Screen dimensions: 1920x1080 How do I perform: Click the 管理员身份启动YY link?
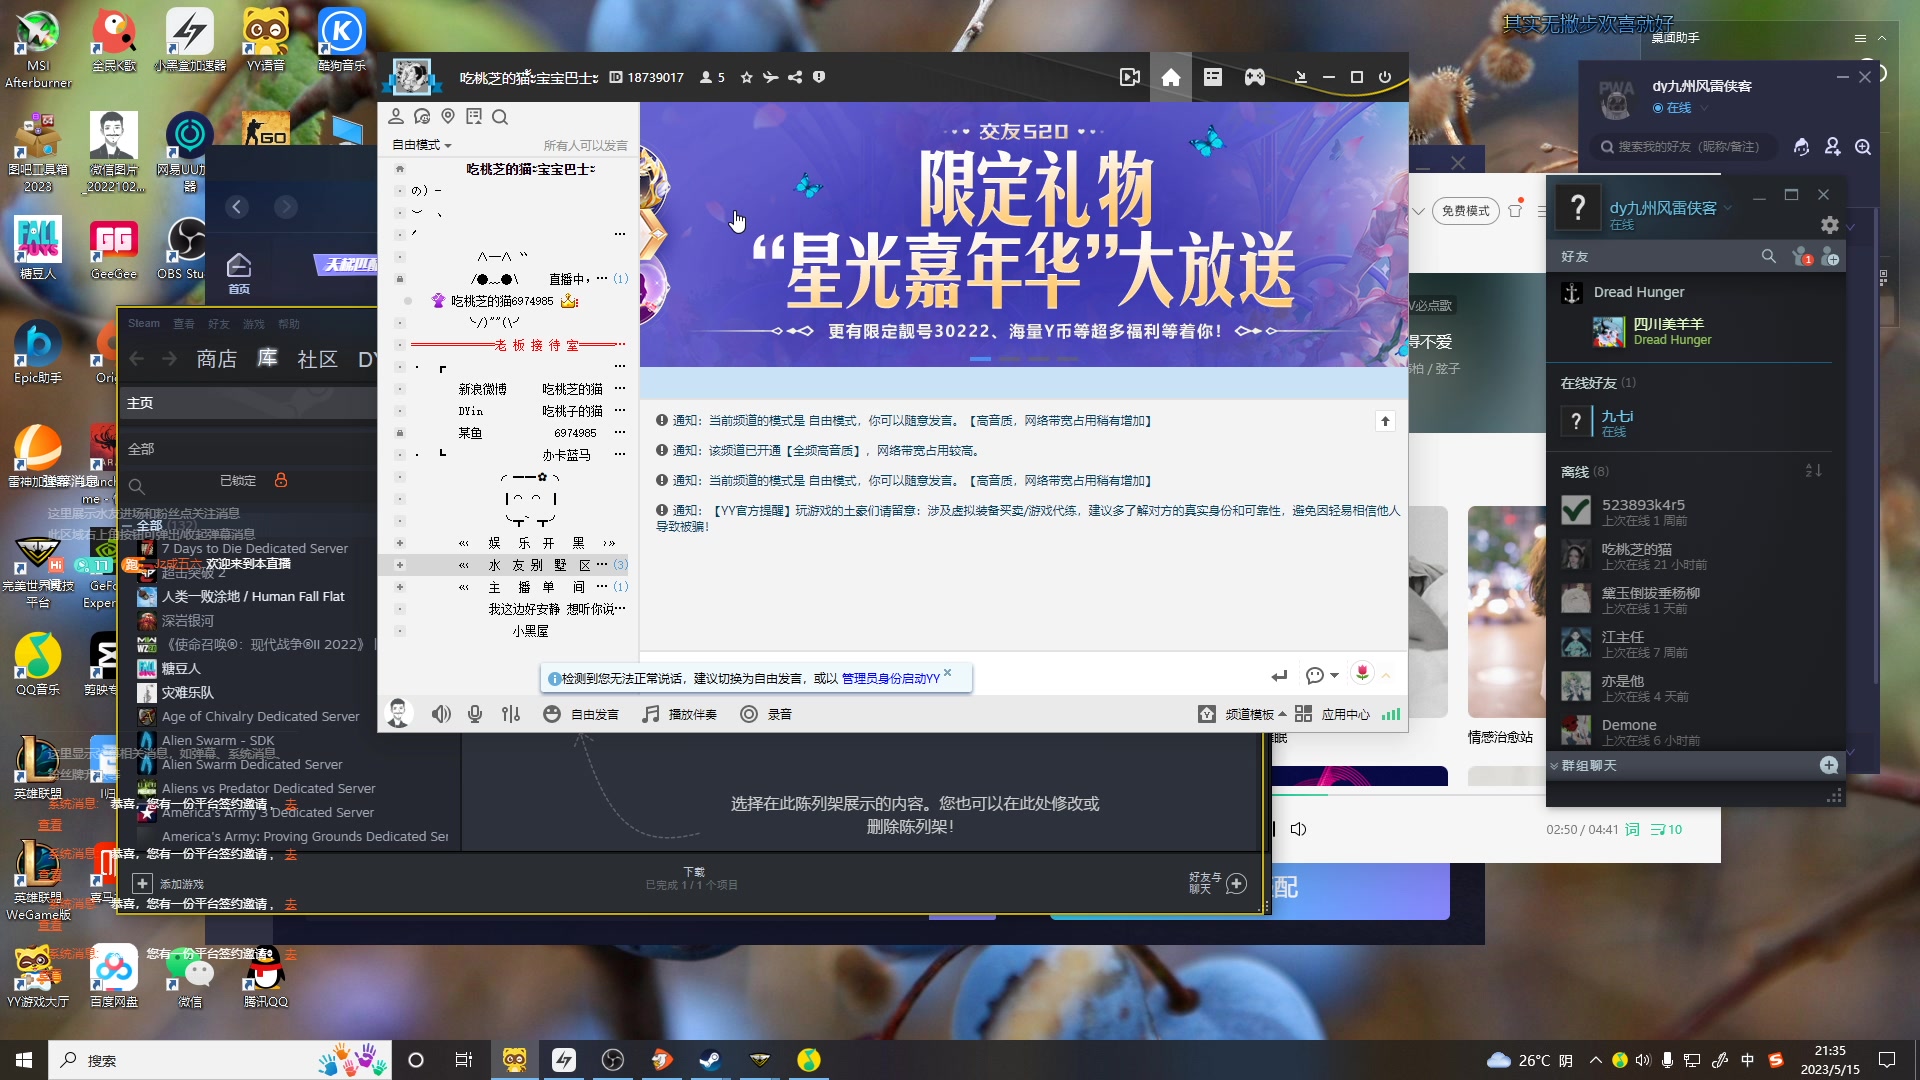[x=891, y=678]
